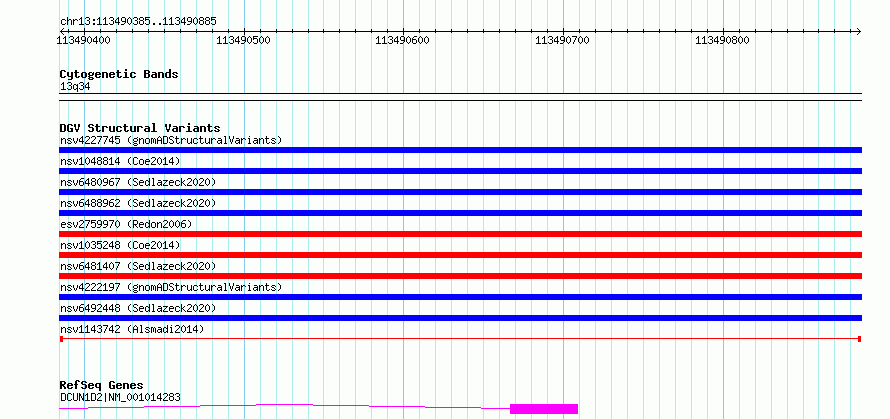The width and height of the screenshot is (890, 419).
Task: Click the right arrowhead of the ruler
Action: pos(858,31)
